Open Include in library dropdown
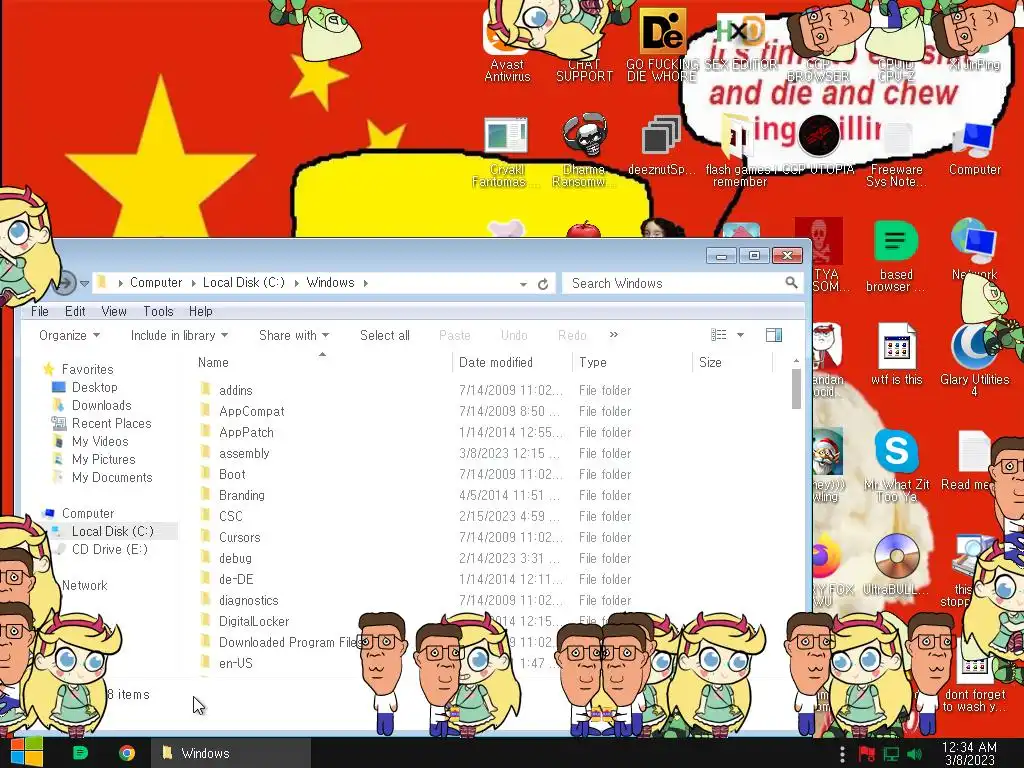The image size is (1024, 768). point(179,335)
